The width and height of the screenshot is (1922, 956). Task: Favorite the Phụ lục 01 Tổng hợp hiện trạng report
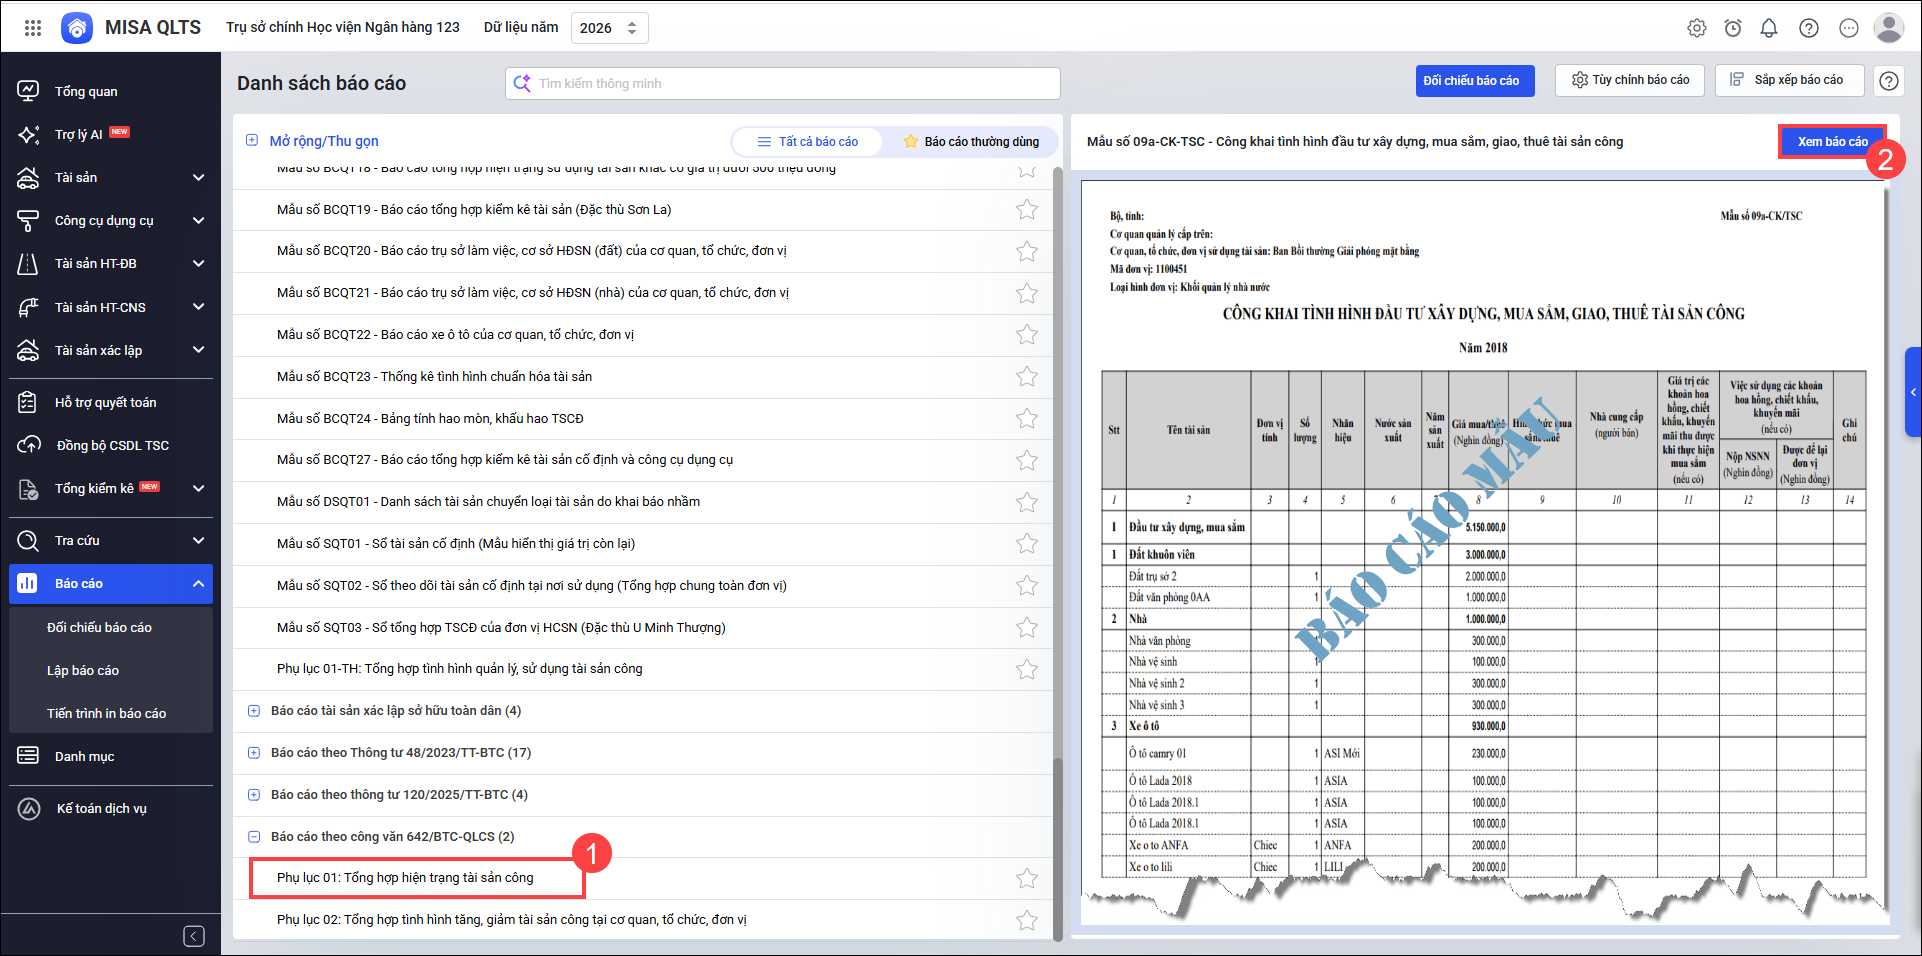(1026, 879)
